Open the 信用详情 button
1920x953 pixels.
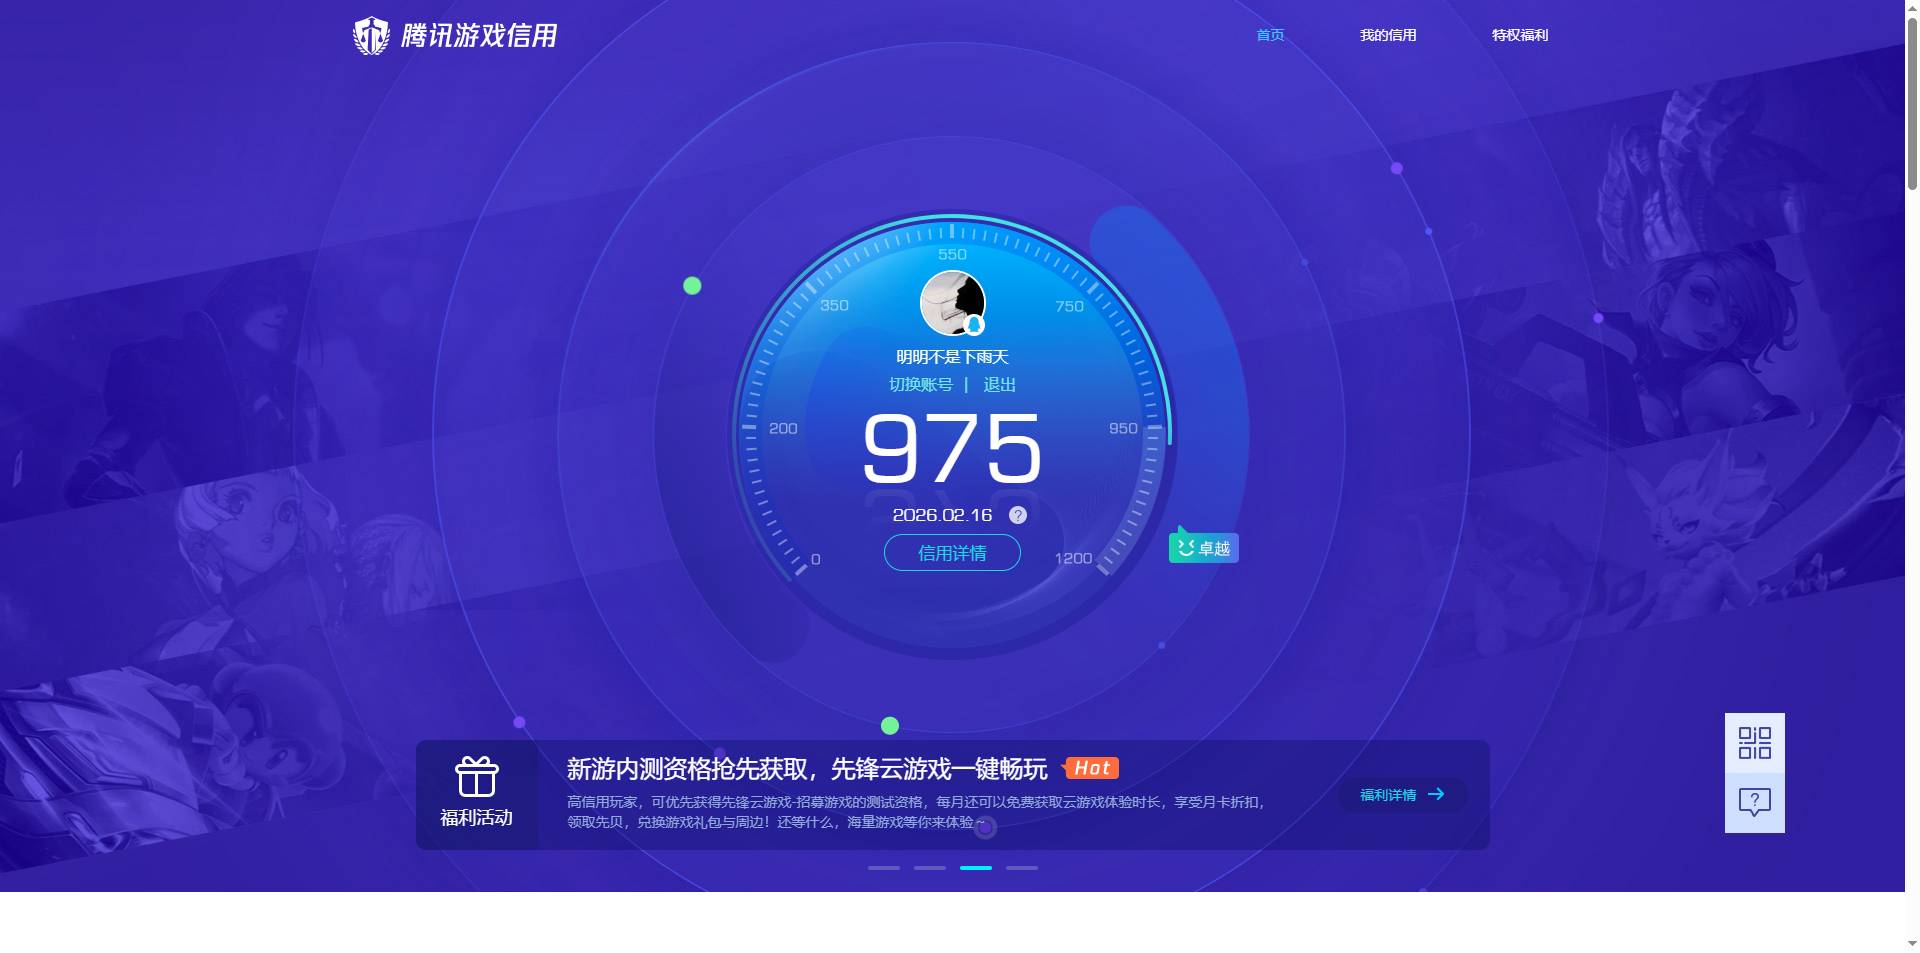click(x=951, y=552)
